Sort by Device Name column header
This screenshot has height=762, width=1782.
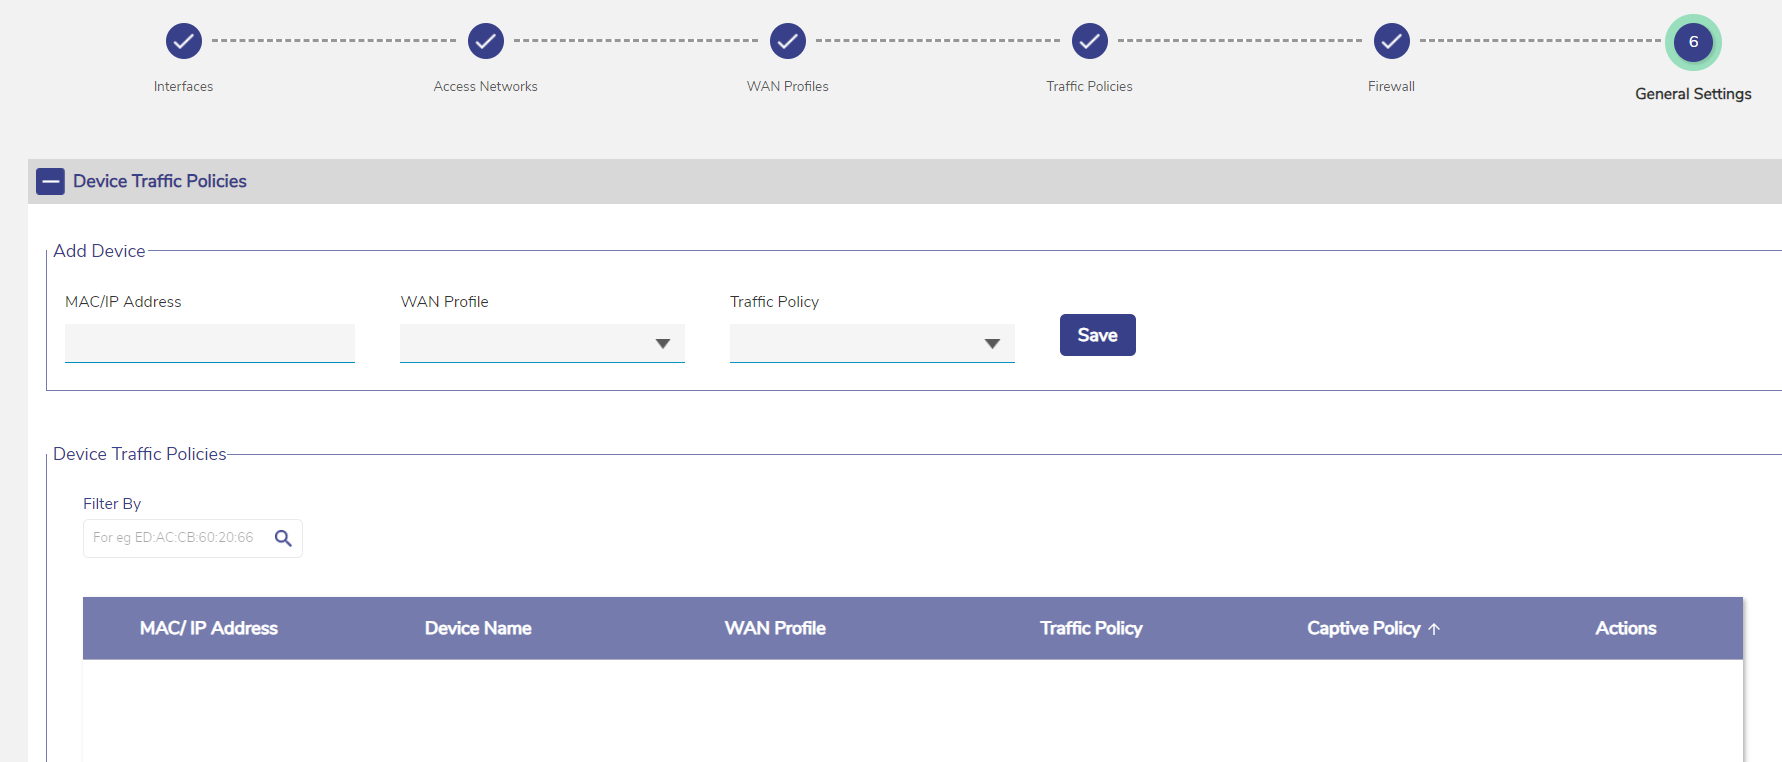[478, 628]
